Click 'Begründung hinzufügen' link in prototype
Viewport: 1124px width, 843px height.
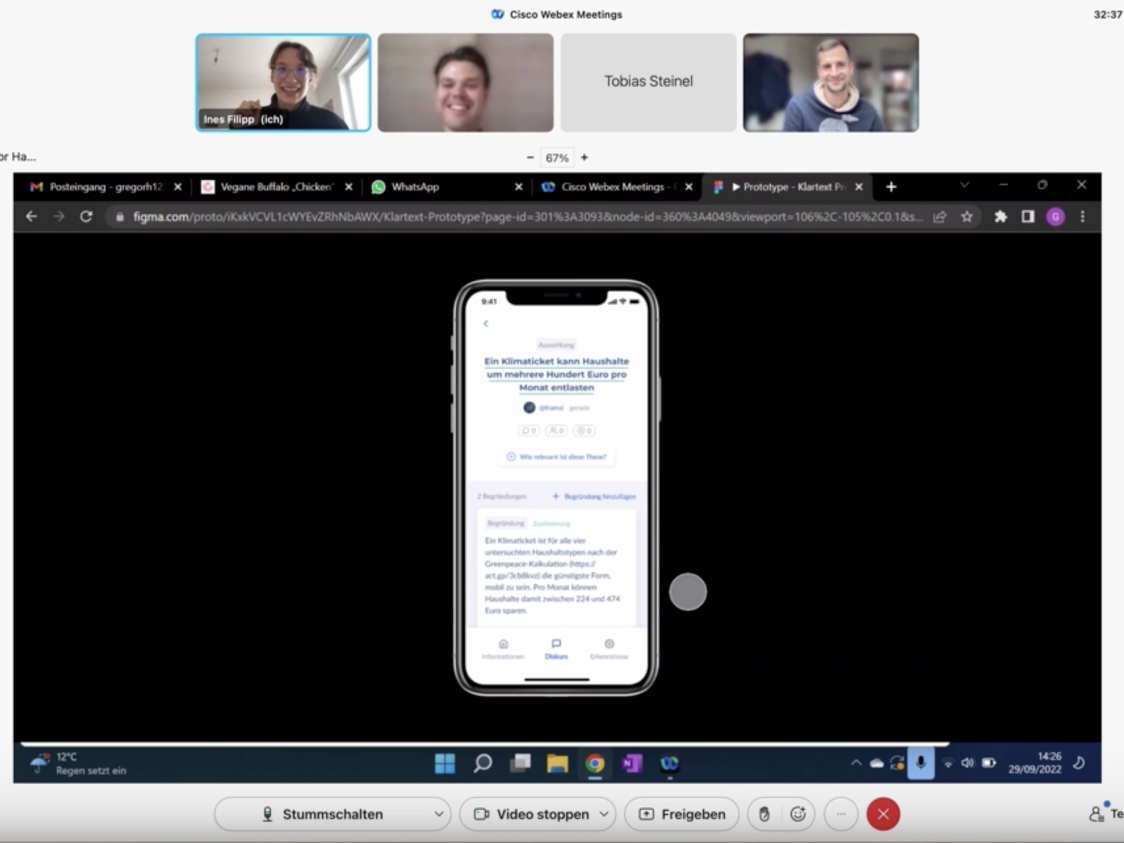(x=594, y=496)
